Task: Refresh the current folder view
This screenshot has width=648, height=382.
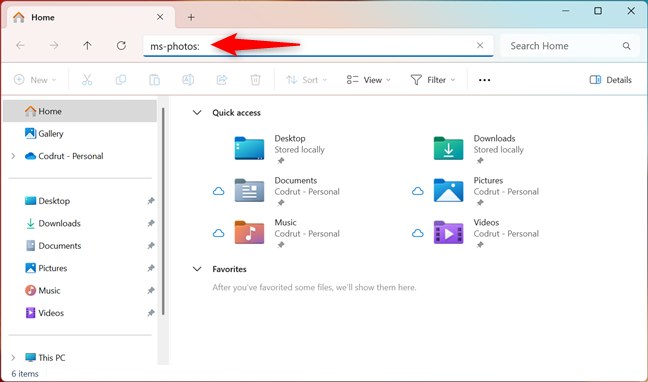Action: pos(121,45)
